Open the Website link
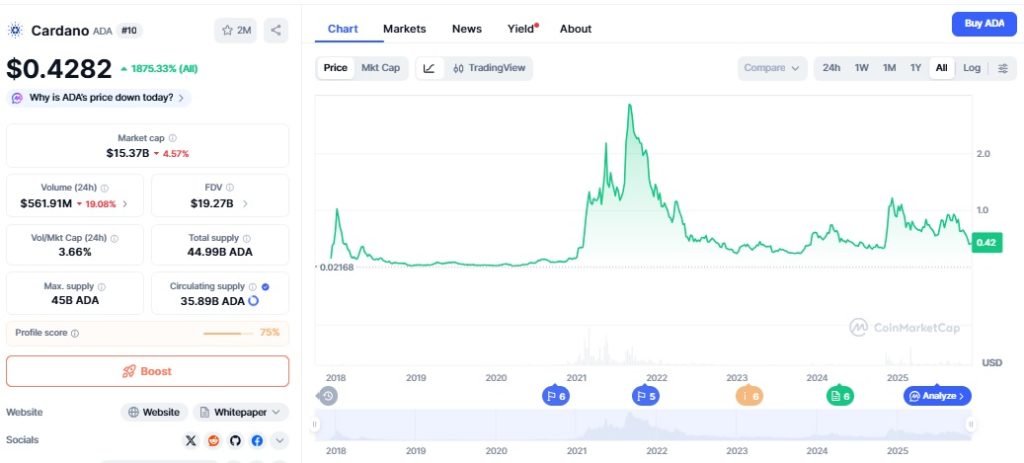 (154, 412)
